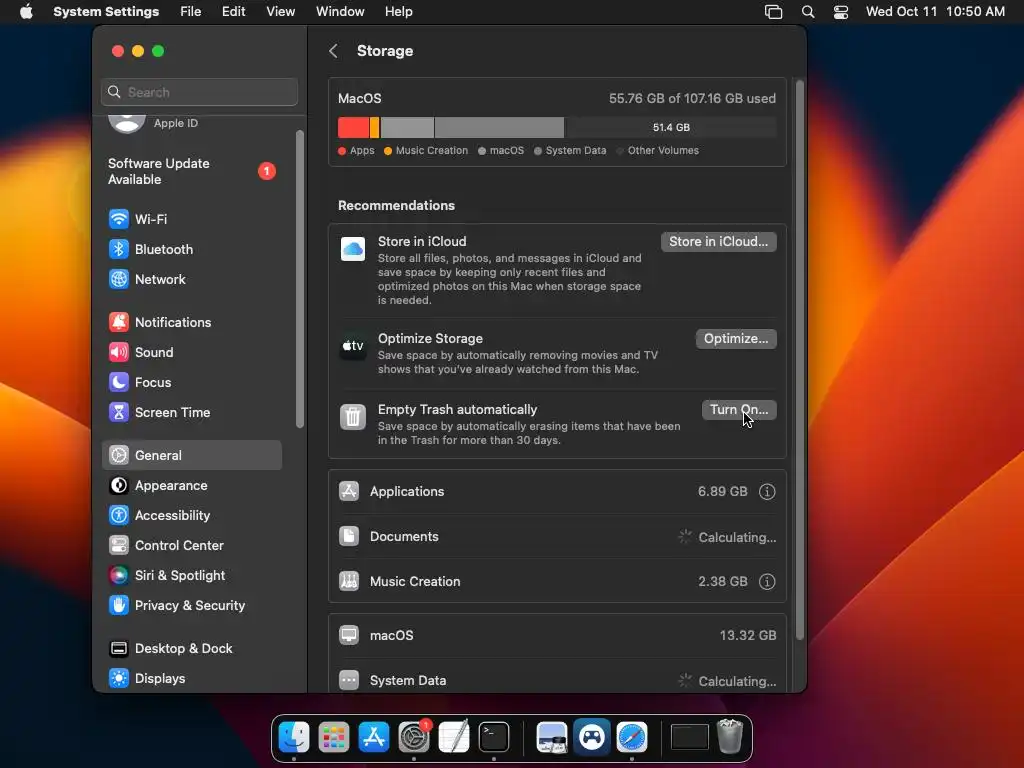Select the macOS 13.32 GB row

(557, 635)
